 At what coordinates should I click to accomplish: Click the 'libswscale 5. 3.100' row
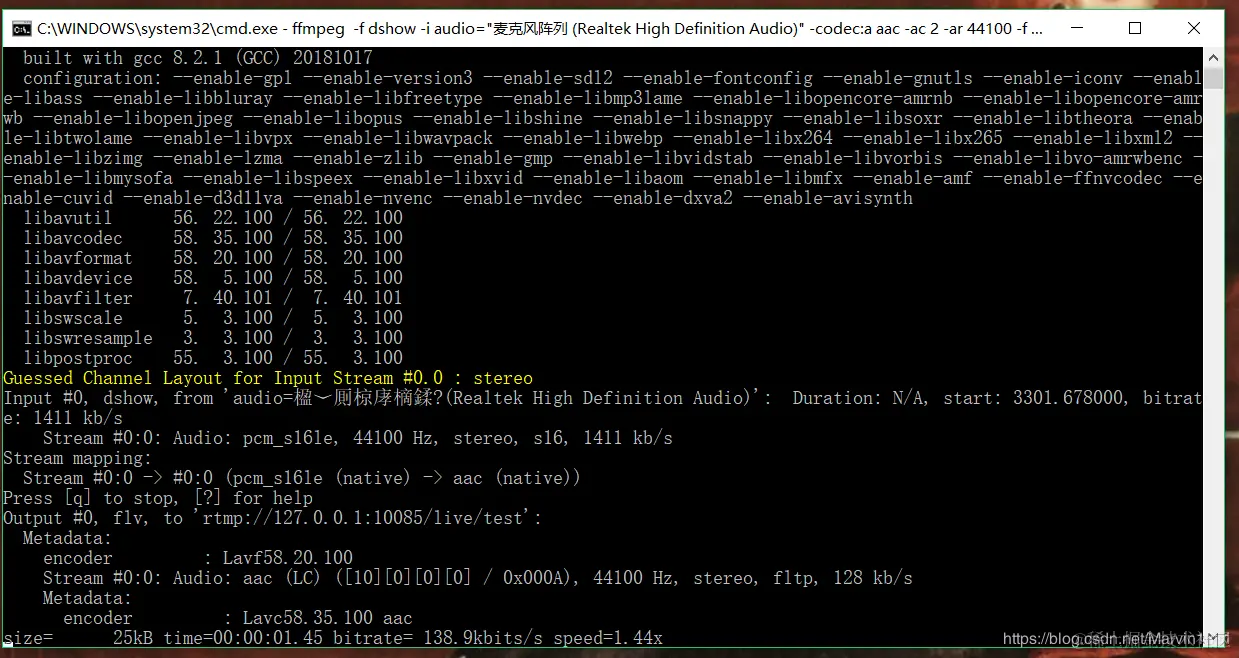[x=213, y=318]
